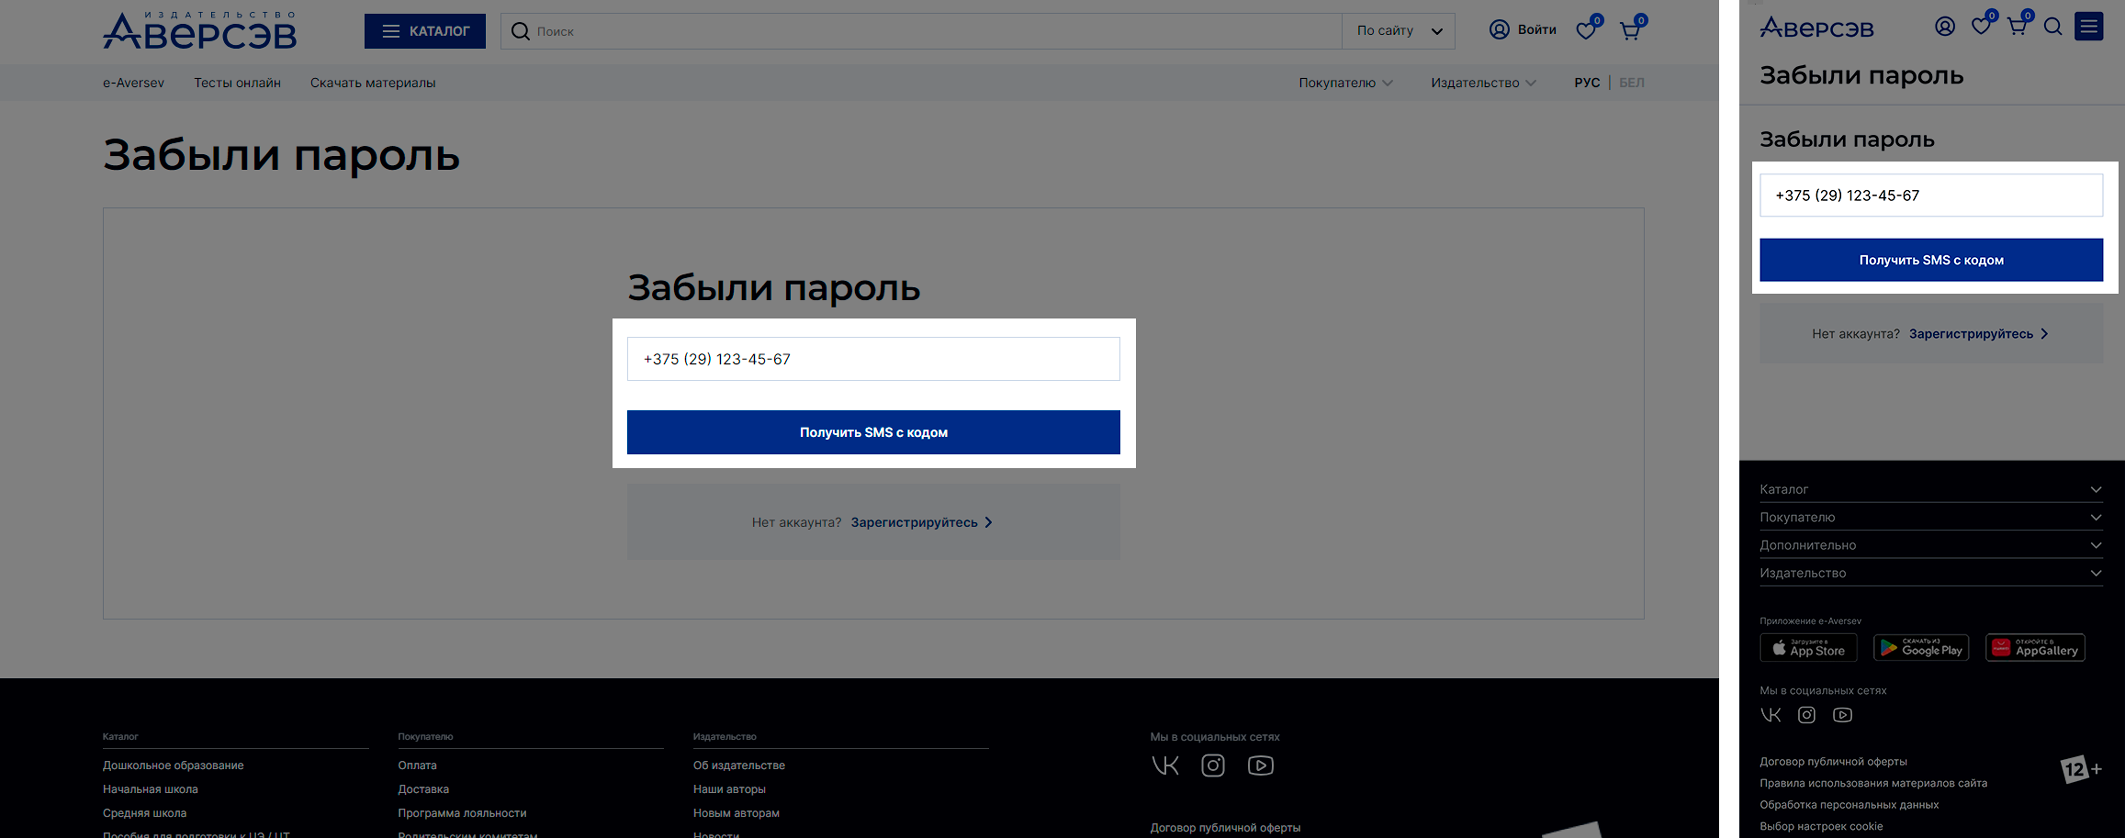This screenshot has width=2125, height=838.
Task: Expand Каталог section in mobile footer
Action: point(1930,489)
